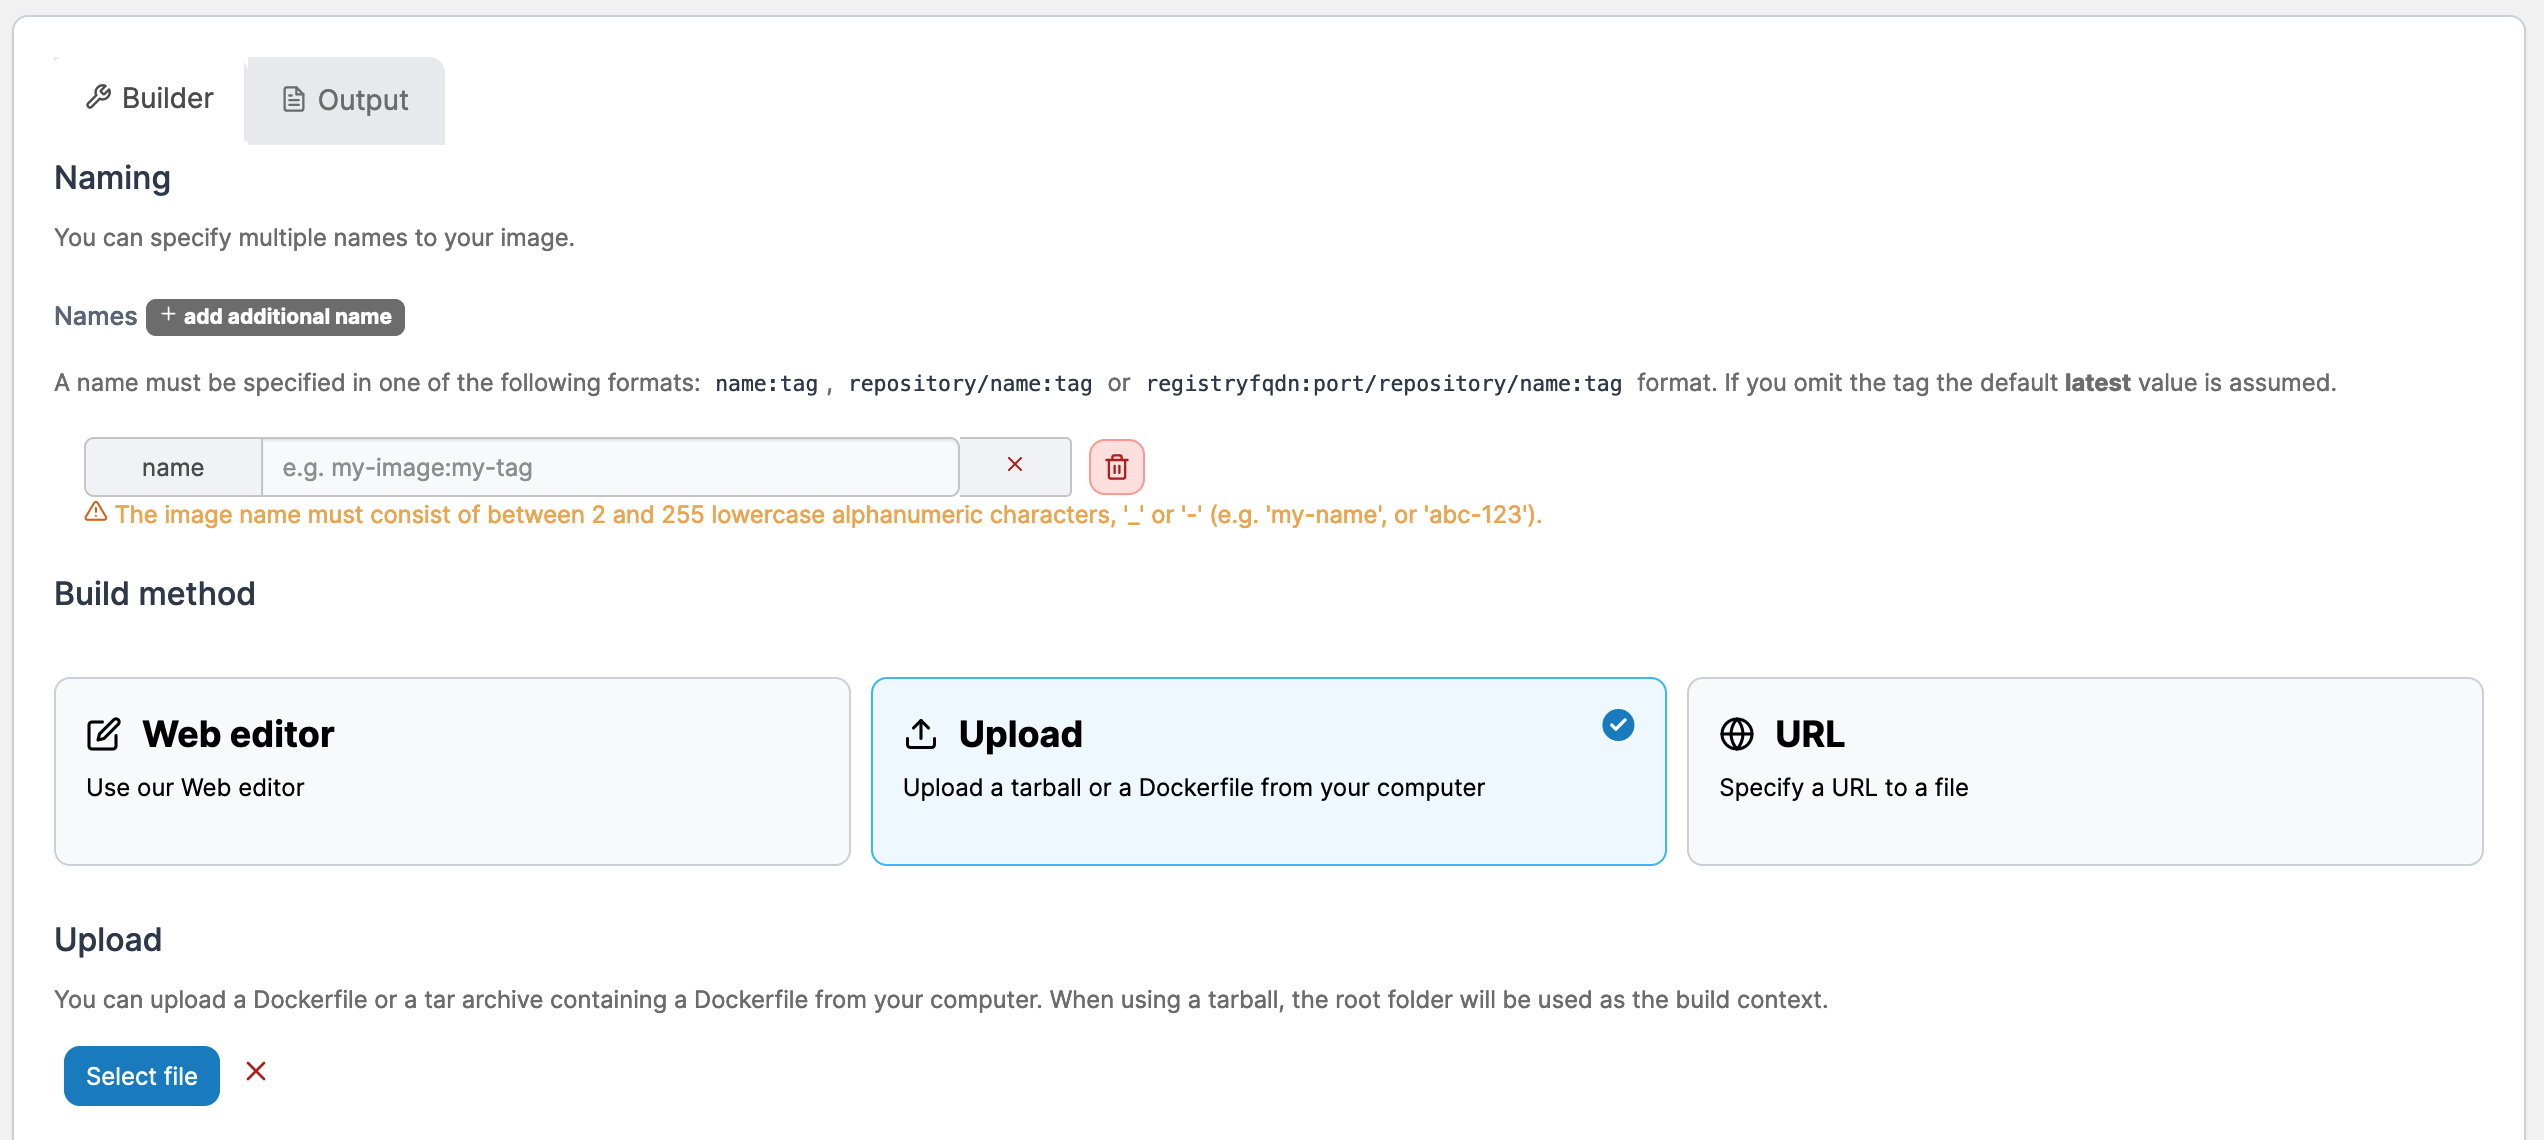Click the Upload arrow icon
This screenshot has height=1140, width=2544.
(920, 734)
